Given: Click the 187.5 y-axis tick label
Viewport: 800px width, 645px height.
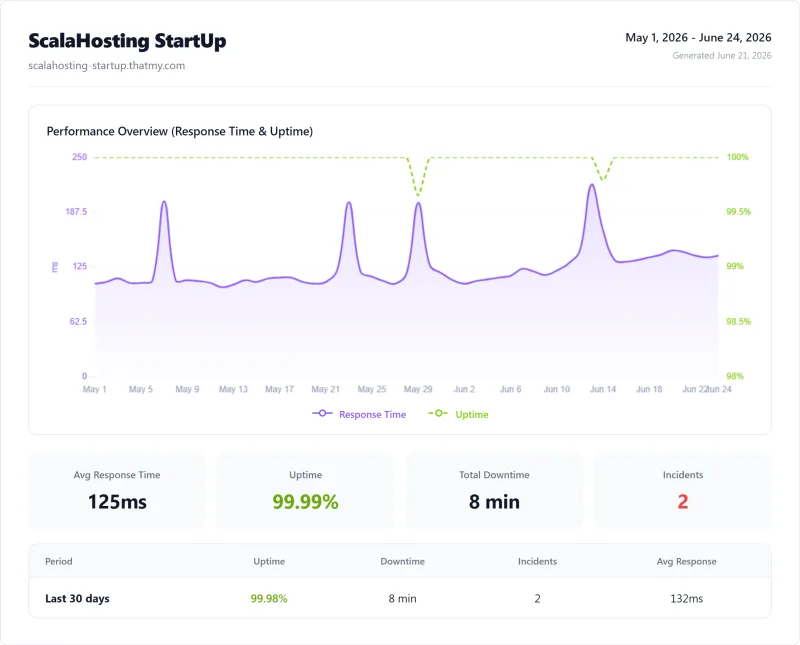Looking at the screenshot, I should point(76,211).
